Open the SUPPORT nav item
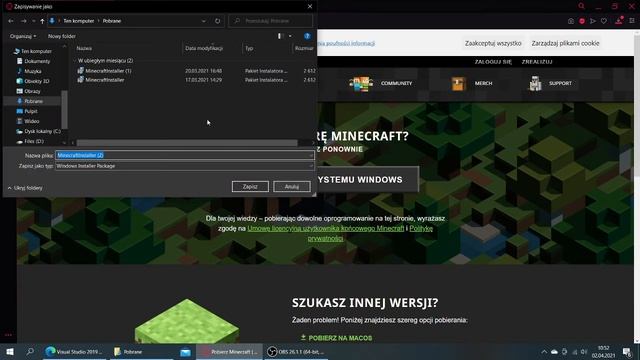Viewport: 640px width, 360px height. click(x=550, y=83)
